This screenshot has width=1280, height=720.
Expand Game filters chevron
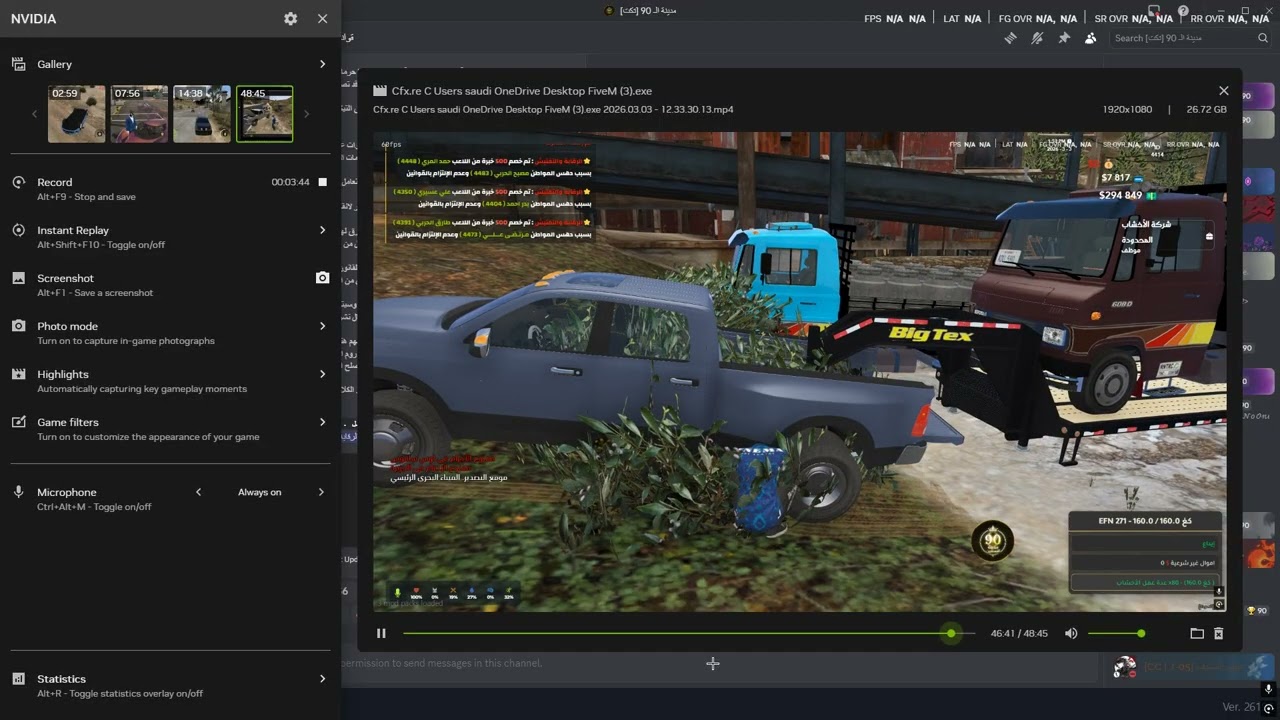322,422
